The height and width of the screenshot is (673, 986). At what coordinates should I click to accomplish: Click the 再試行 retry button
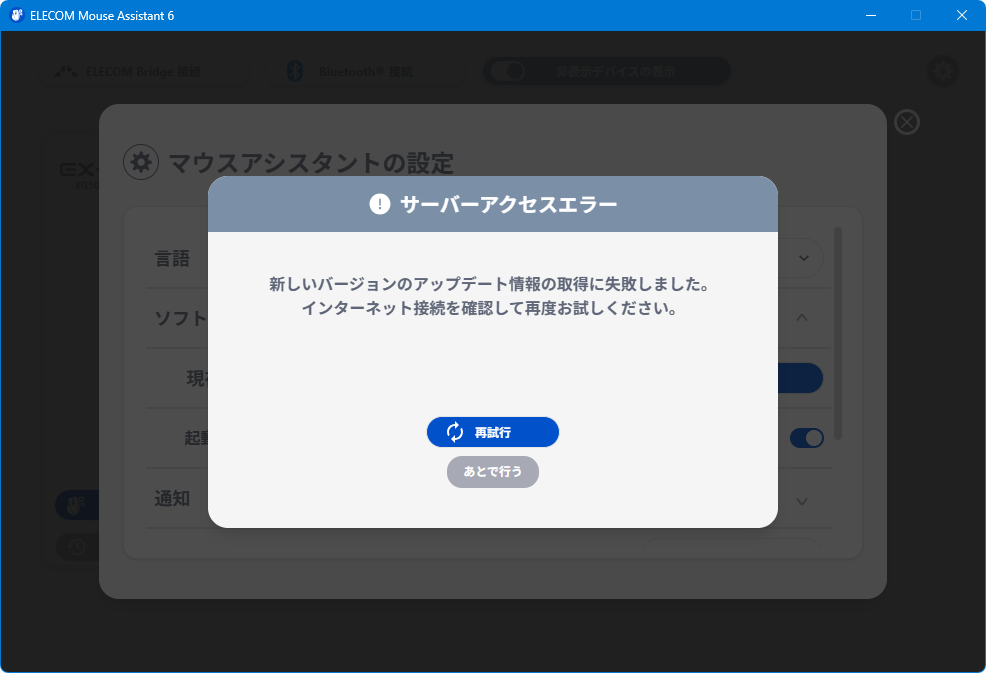tap(492, 432)
